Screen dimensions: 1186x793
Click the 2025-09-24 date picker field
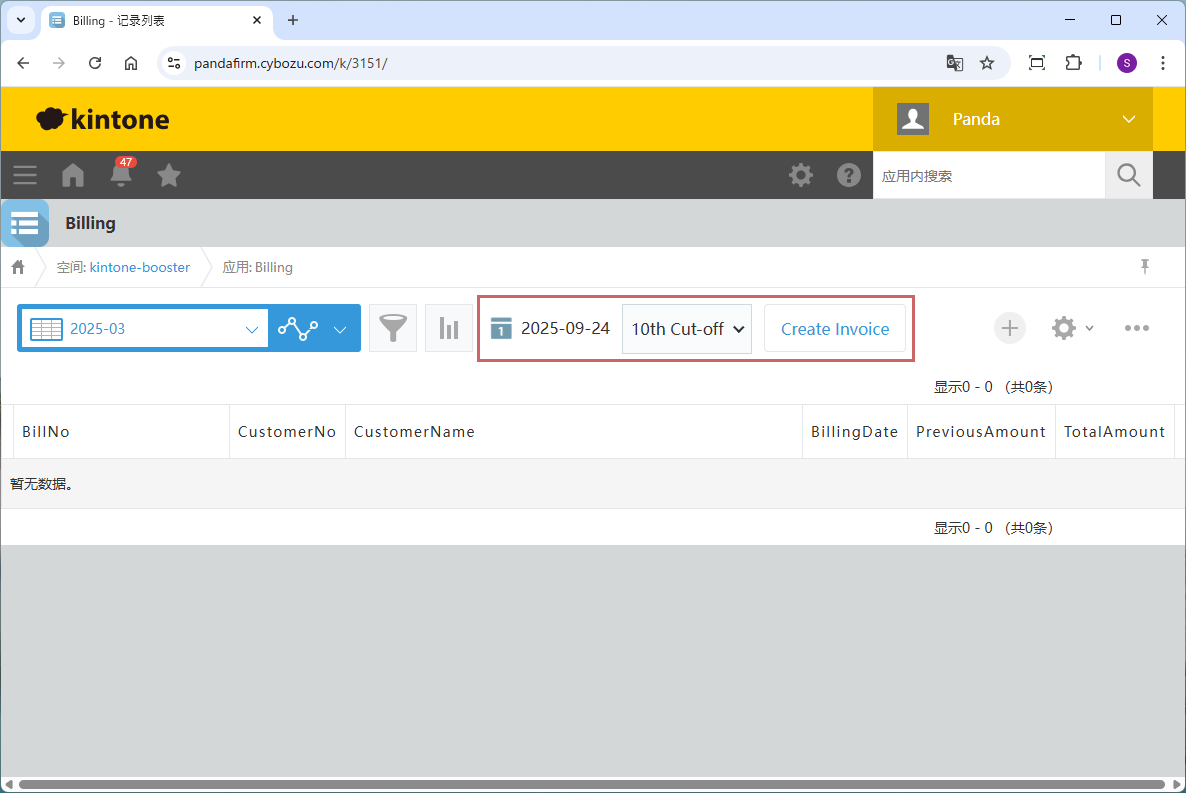(x=552, y=329)
